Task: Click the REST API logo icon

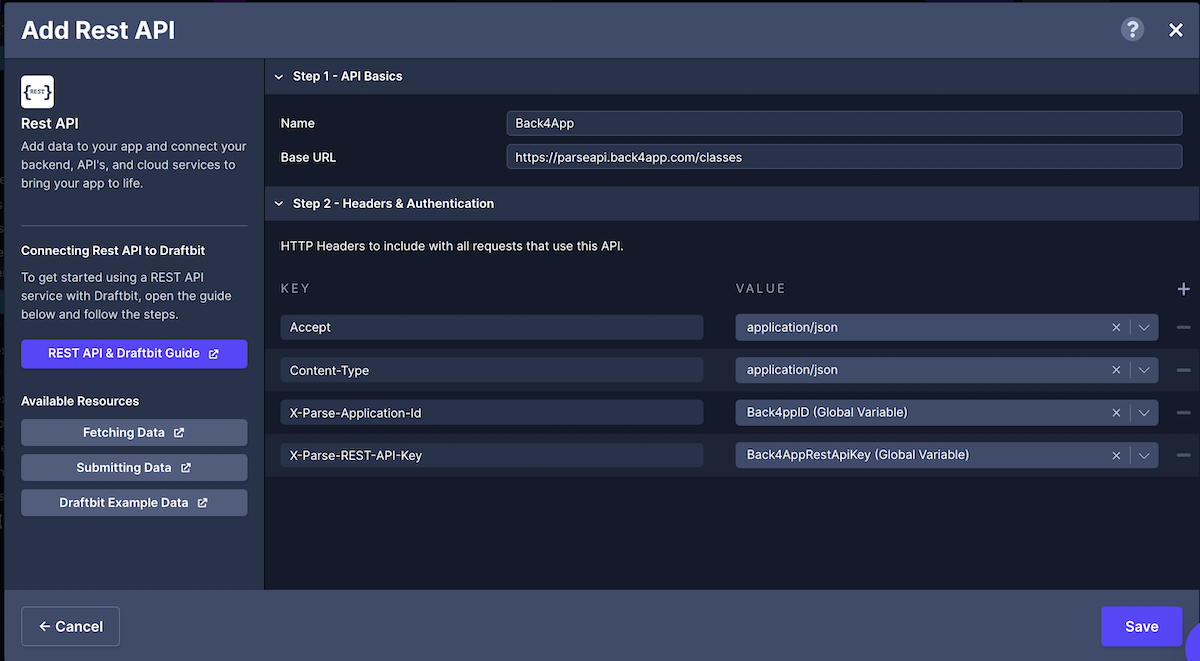Action: tap(37, 91)
